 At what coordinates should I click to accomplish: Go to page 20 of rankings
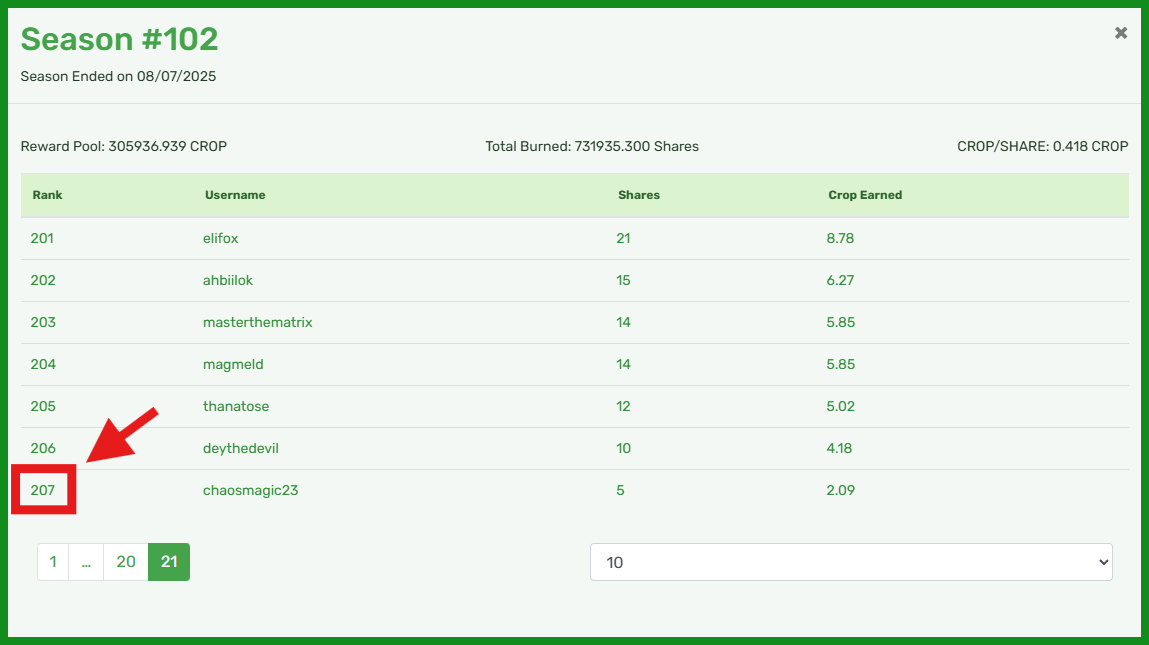click(126, 562)
